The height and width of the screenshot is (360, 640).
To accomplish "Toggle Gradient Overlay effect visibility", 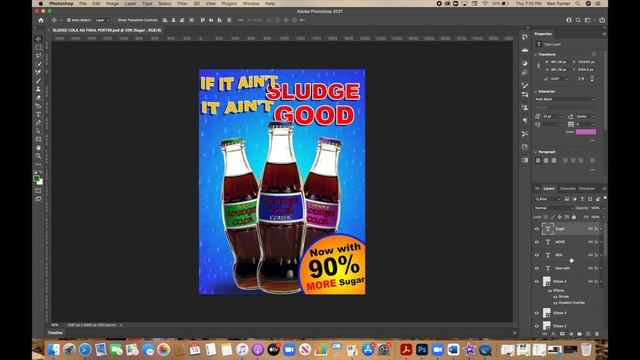I will [555, 302].
